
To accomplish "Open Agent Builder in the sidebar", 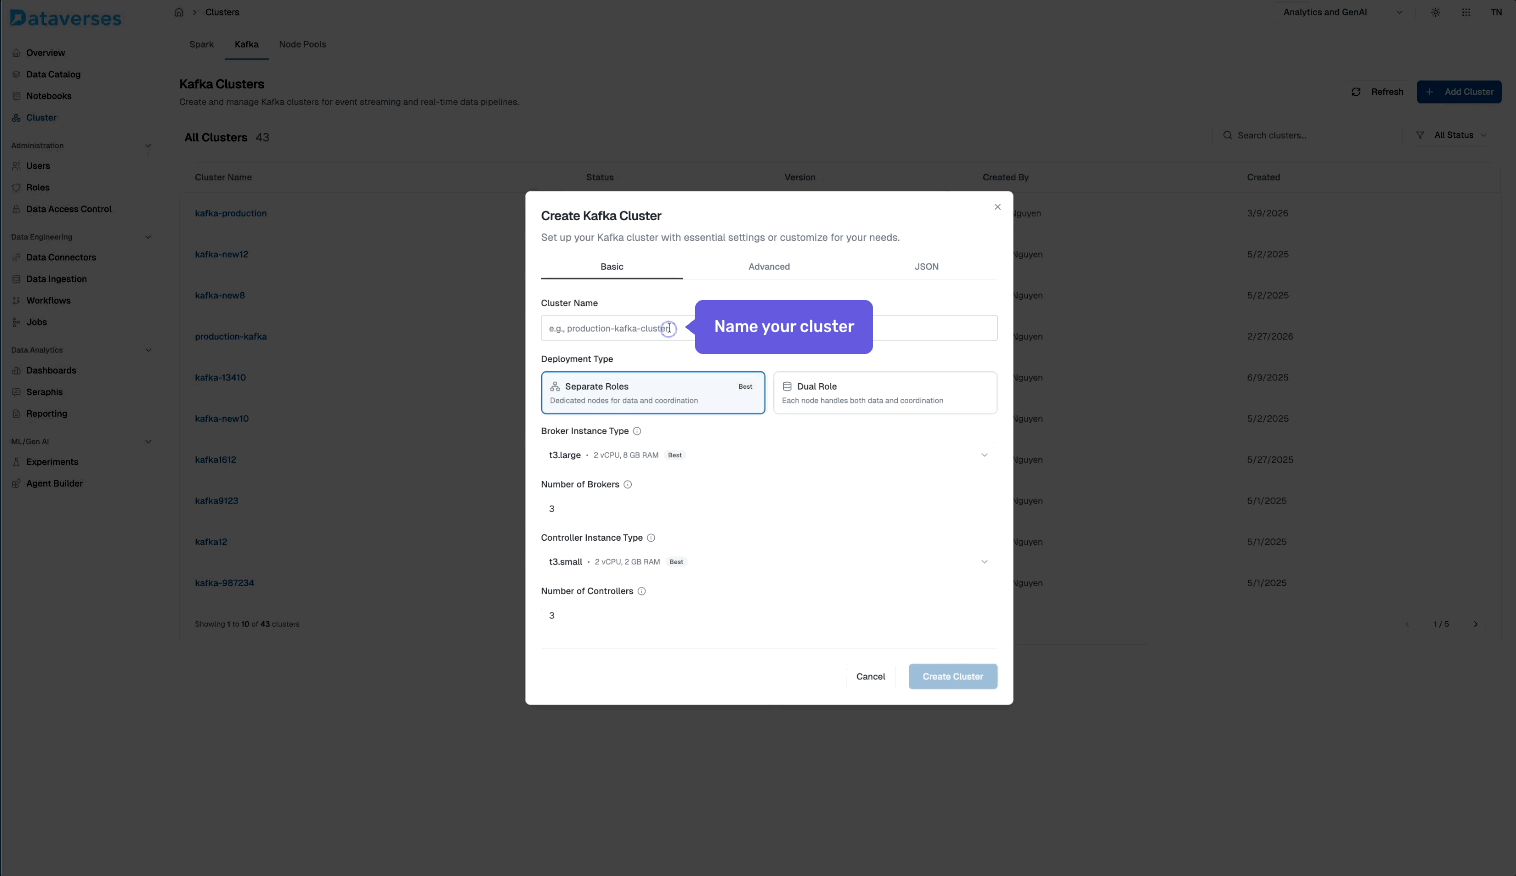I will pos(54,484).
